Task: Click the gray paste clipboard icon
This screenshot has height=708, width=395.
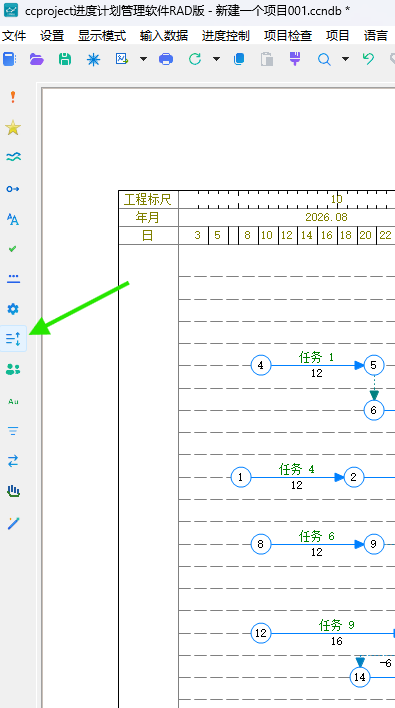Action: pyautogui.click(x=267, y=59)
